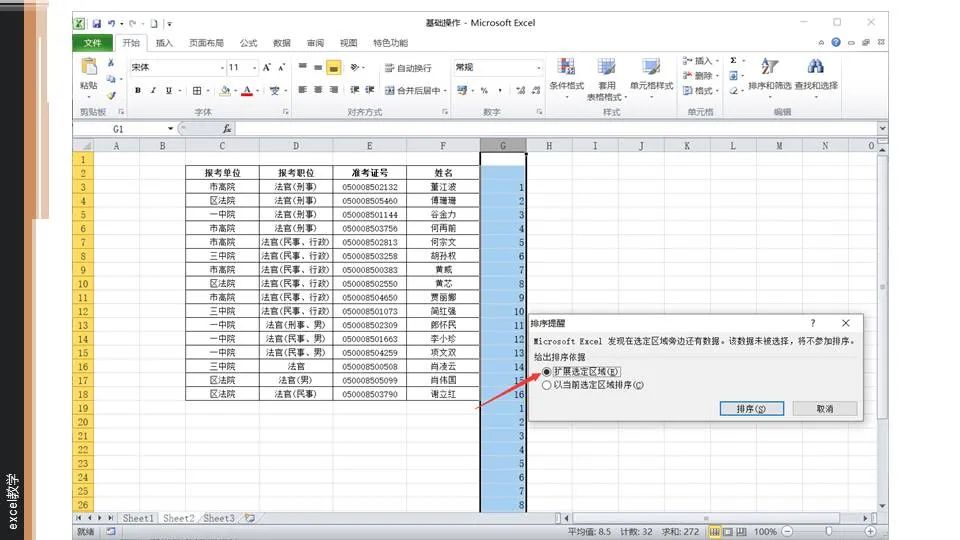Click the Decrease Decimal icon

pyautogui.click(x=536, y=91)
